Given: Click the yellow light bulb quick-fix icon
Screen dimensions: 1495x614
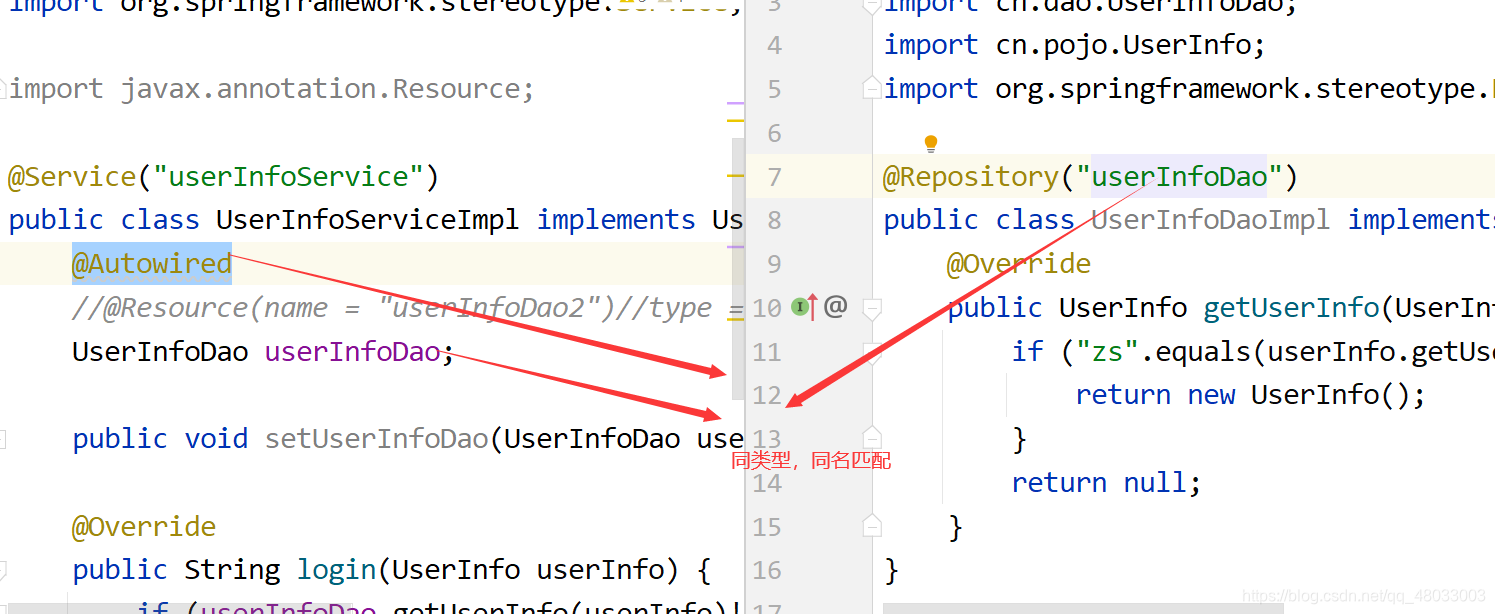Looking at the screenshot, I should (x=930, y=144).
